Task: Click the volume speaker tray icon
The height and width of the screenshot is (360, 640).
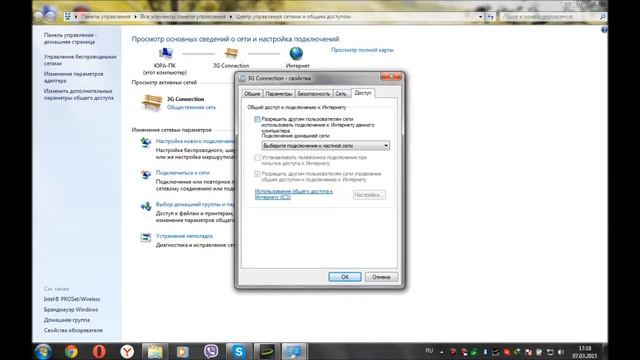Action: point(561,352)
